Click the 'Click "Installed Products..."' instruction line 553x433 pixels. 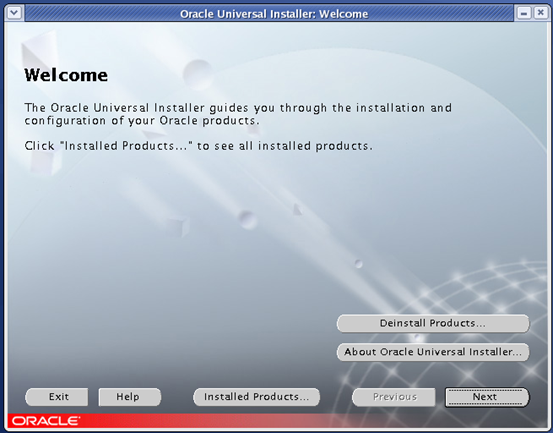pyautogui.click(x=199, y=146)
